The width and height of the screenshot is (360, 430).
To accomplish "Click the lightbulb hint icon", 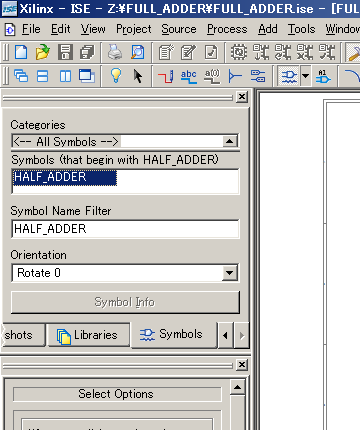I will 116,76.
